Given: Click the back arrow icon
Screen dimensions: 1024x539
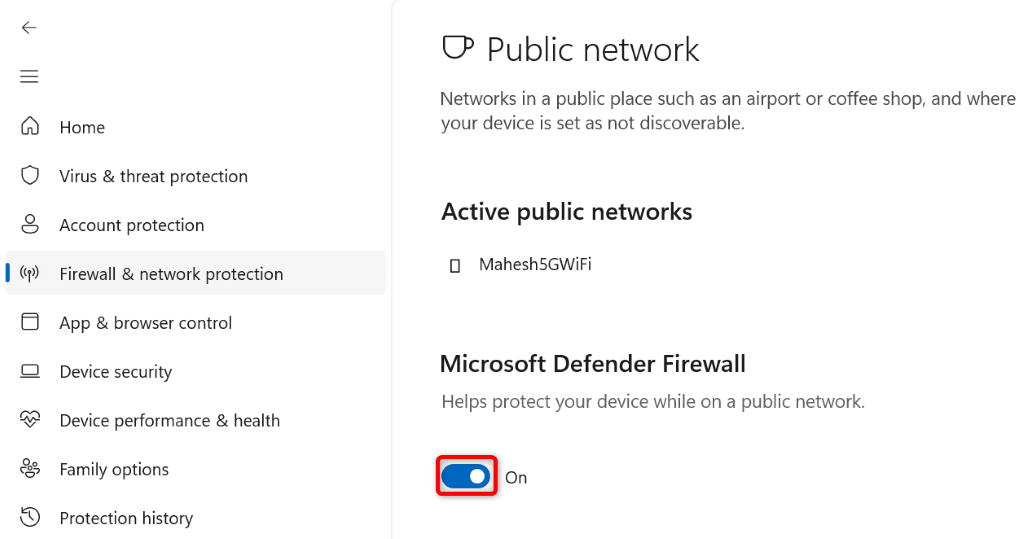Looking at the screenshot, I should (29, 28).
